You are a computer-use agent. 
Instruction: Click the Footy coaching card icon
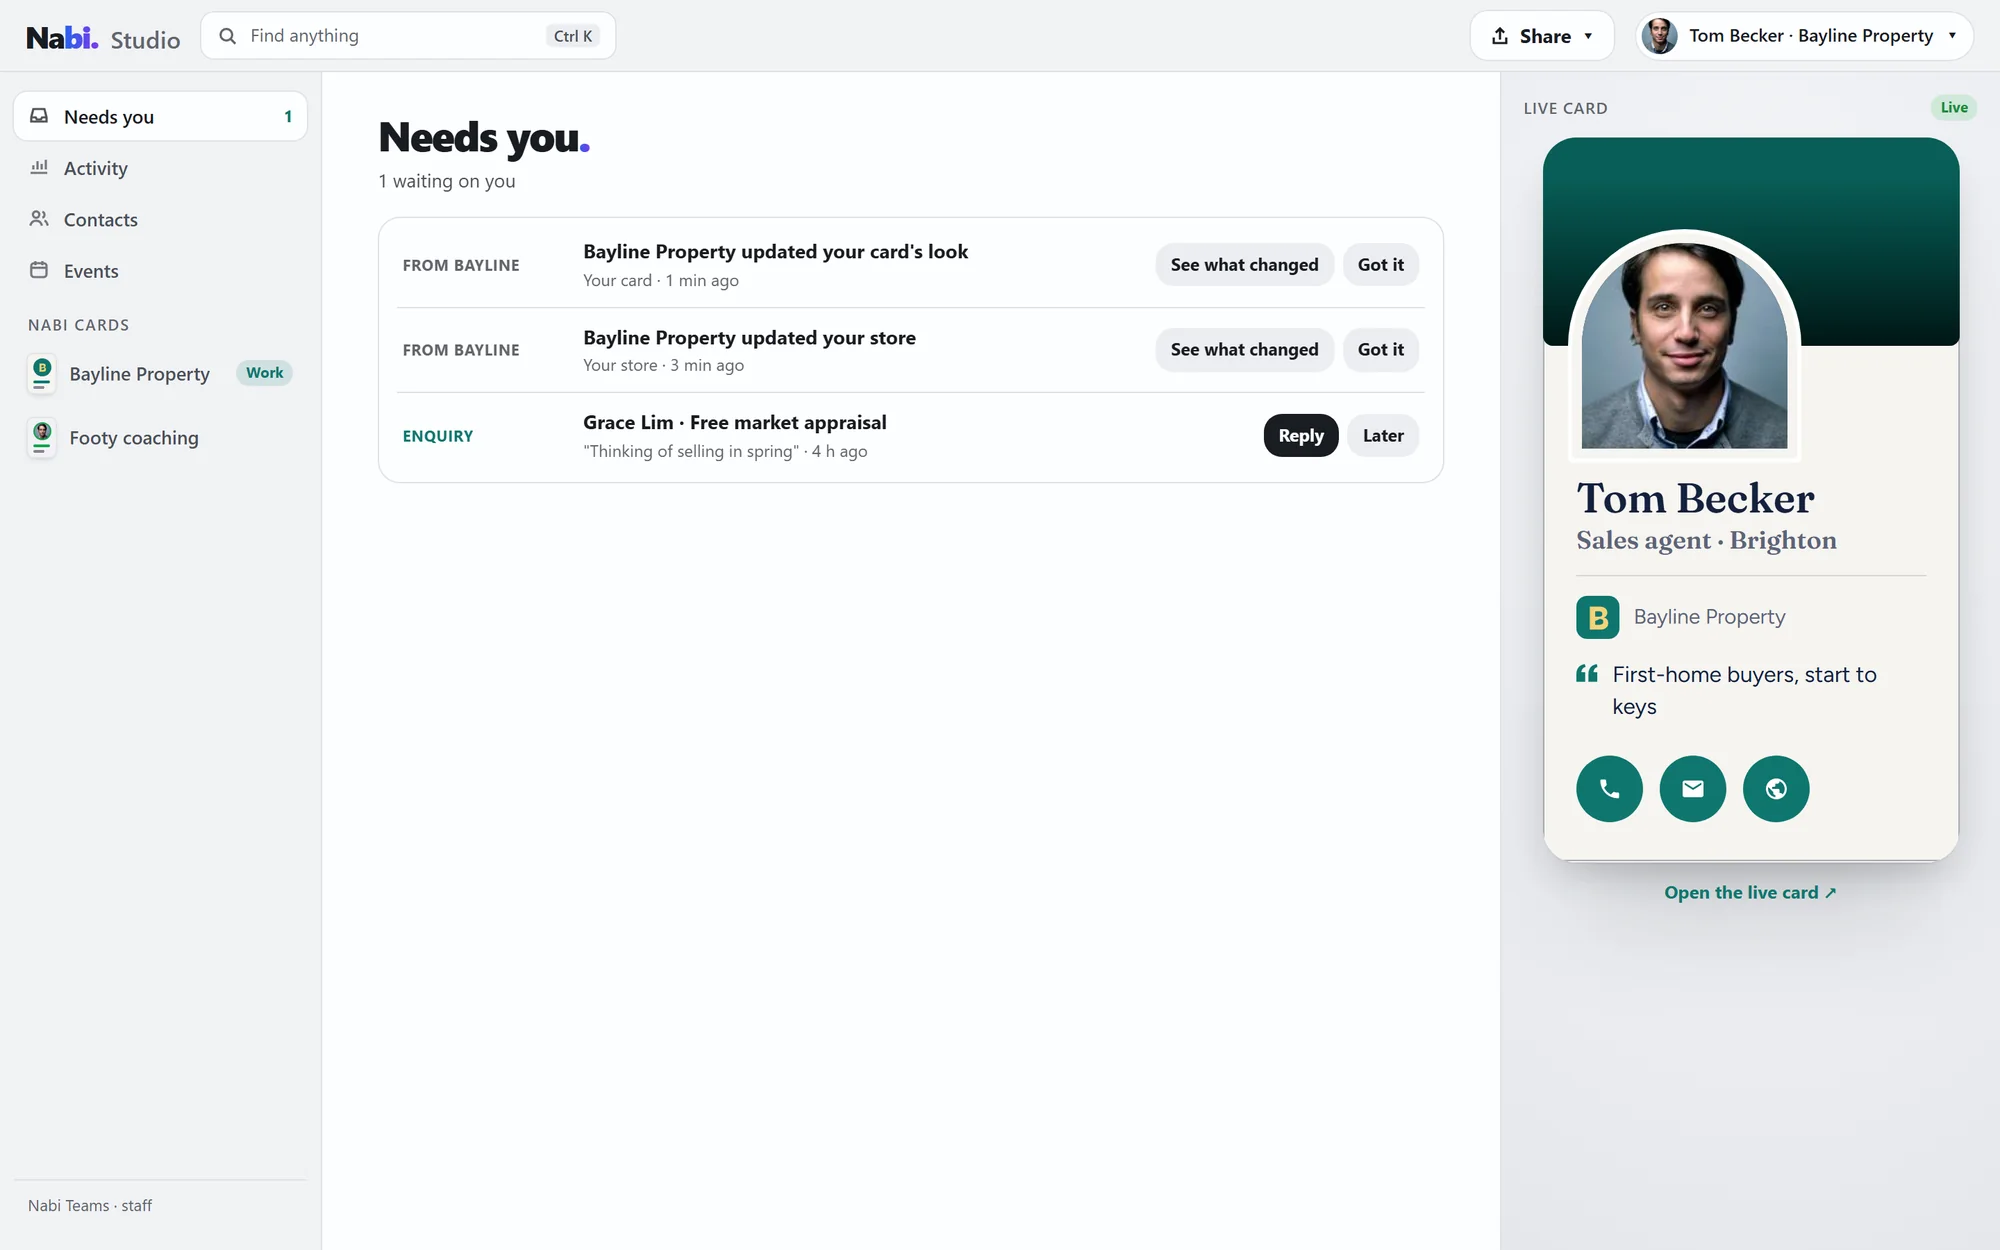coord(42,438)
